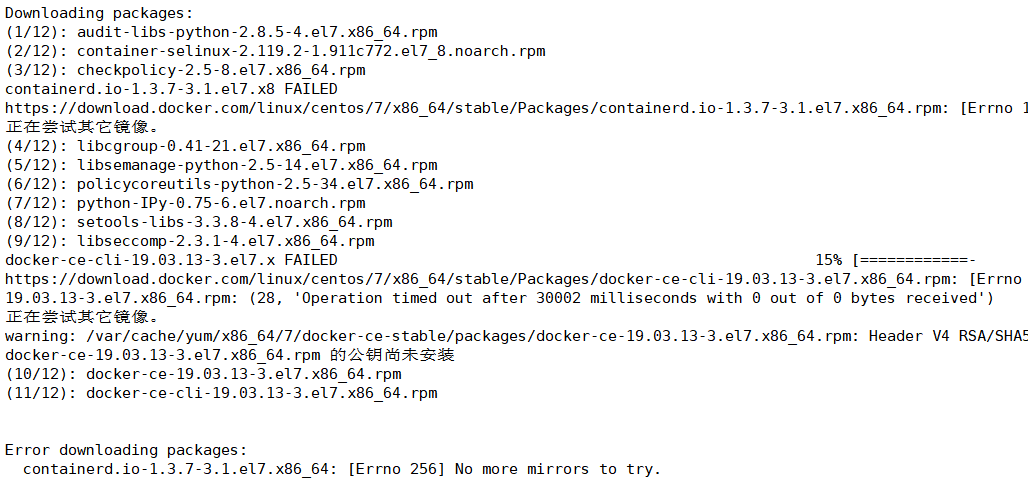Click the libsemanage-python package line
This screenshot has width=1028, height=488.
coord(221,165)
